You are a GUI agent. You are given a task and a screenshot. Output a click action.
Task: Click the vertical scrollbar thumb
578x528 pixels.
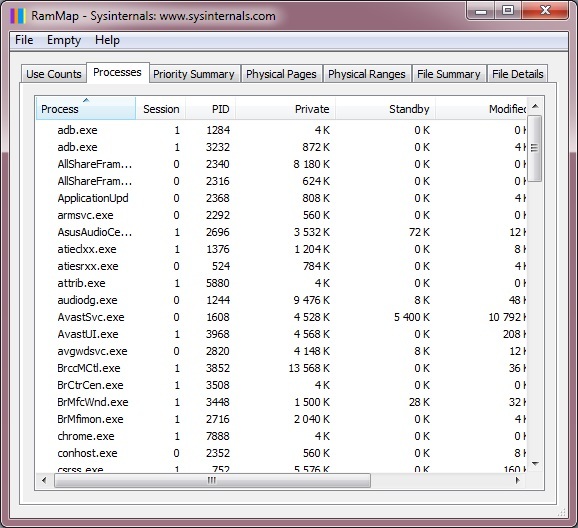pyautogui.click(x=535, y=148)
